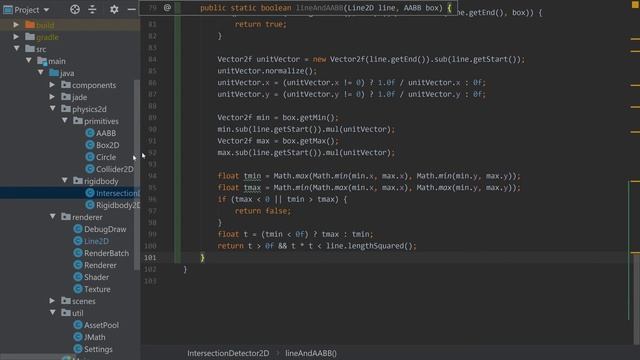
Task: Collapse the renderer package
Action: (53, 217)
